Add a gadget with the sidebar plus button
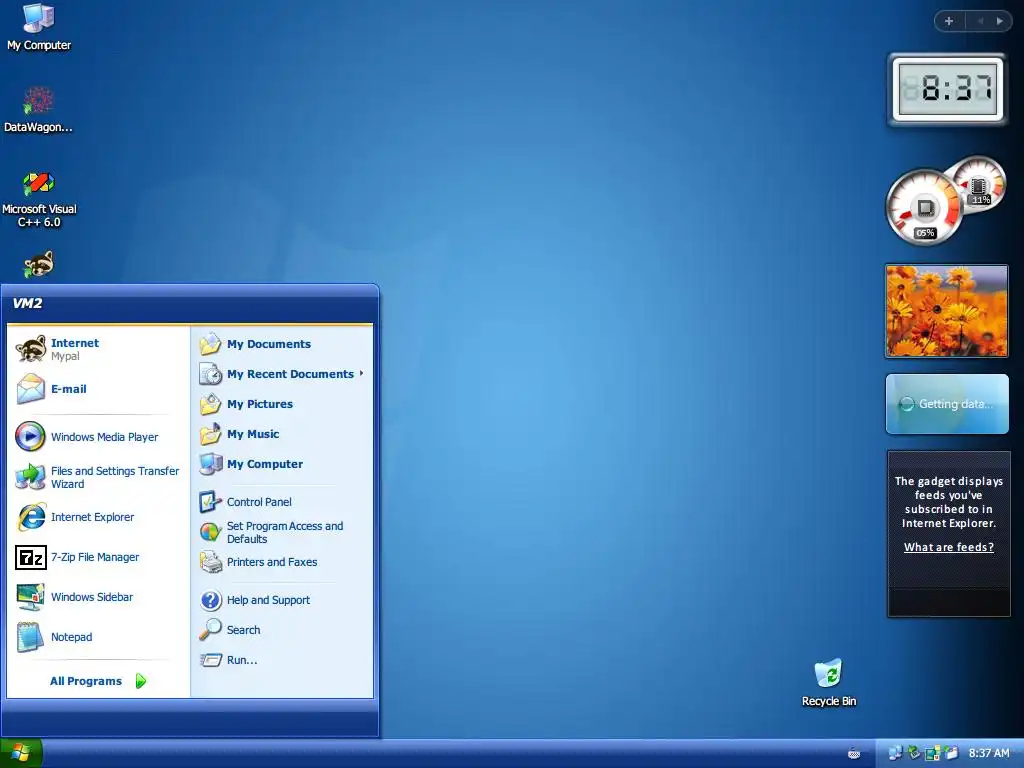This screenshot has width=1024, height=768. [949, 21]
